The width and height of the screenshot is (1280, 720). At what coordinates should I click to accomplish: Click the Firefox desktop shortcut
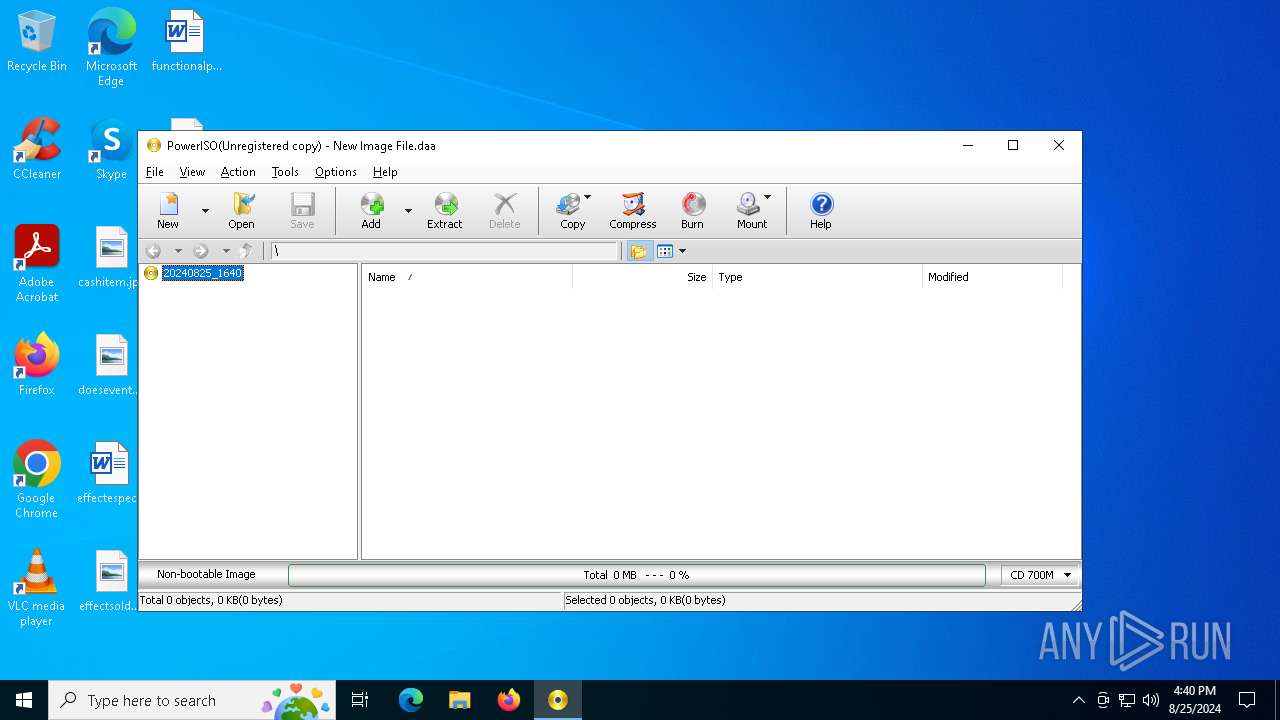coord(37,365)
